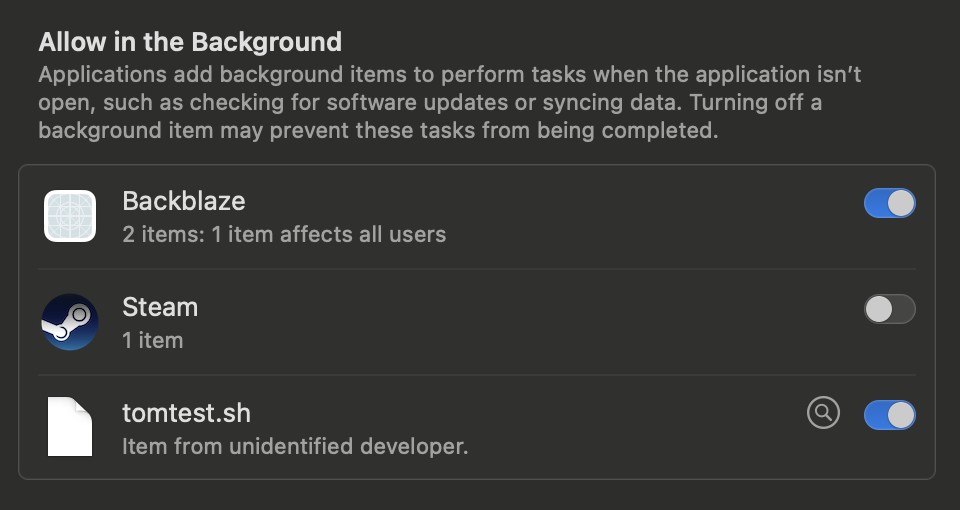This screenshot has width=960, height=510.
Task: Select the Backblaze name label
Action: 184,201
